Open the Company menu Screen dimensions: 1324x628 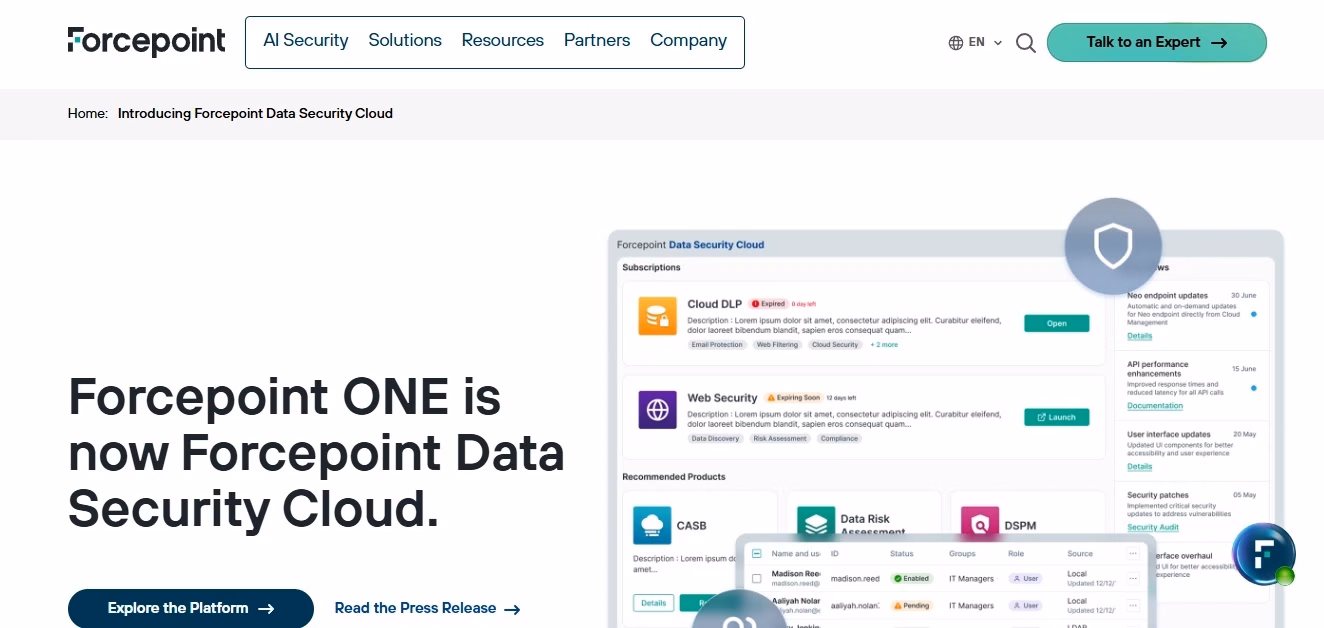[689, 40]
